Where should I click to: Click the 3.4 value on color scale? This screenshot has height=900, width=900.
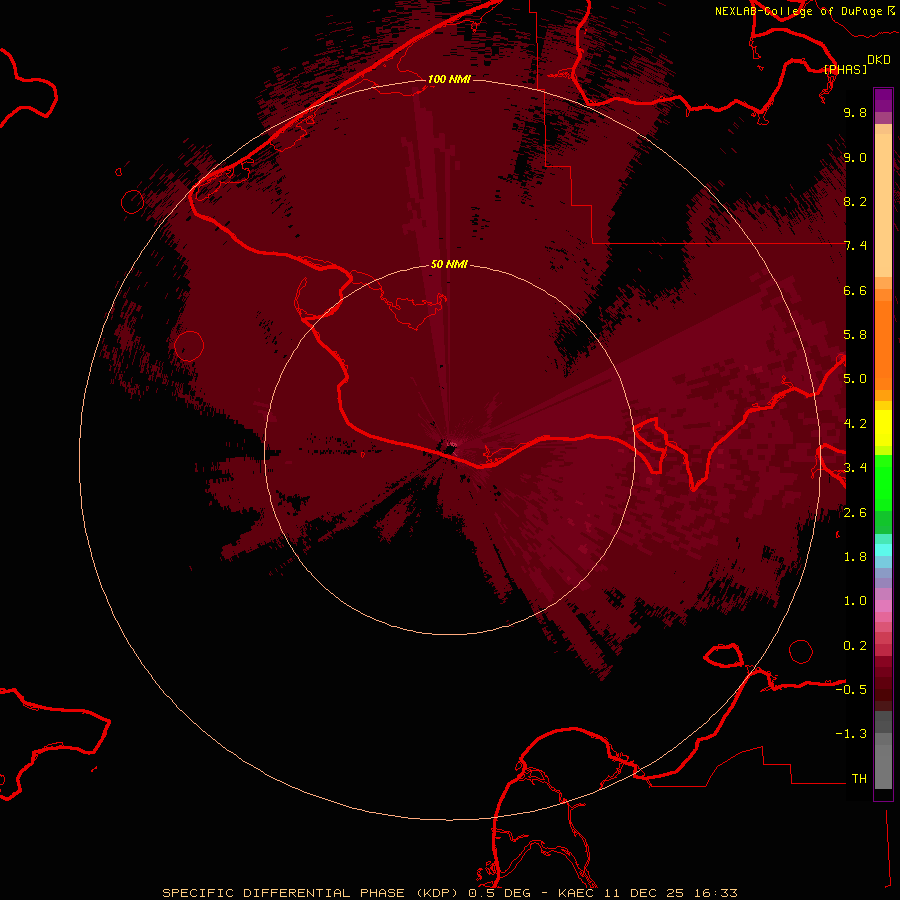(855, 468)
